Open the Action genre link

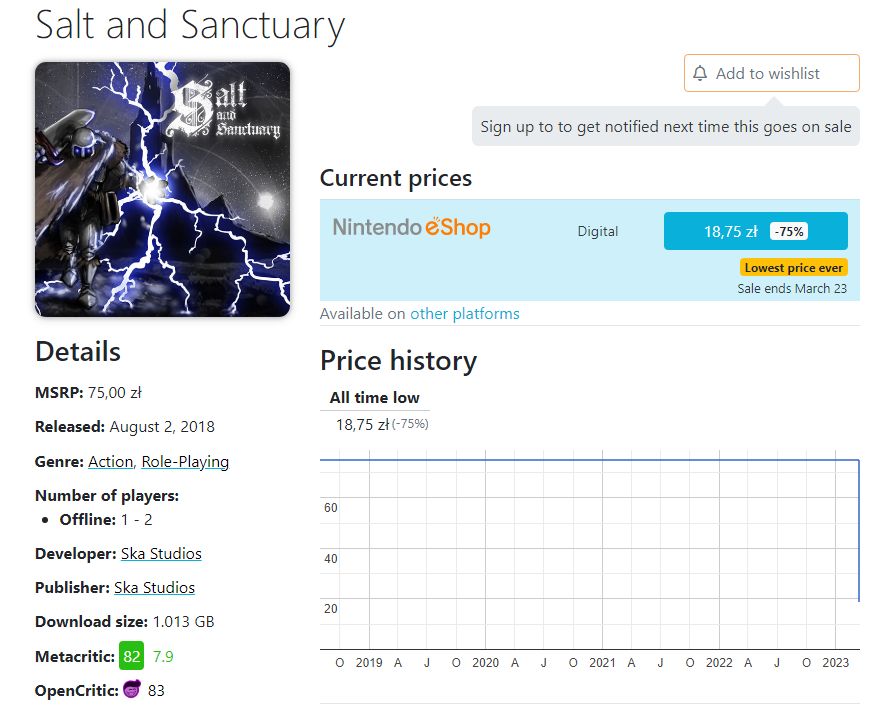click(110, 461)
